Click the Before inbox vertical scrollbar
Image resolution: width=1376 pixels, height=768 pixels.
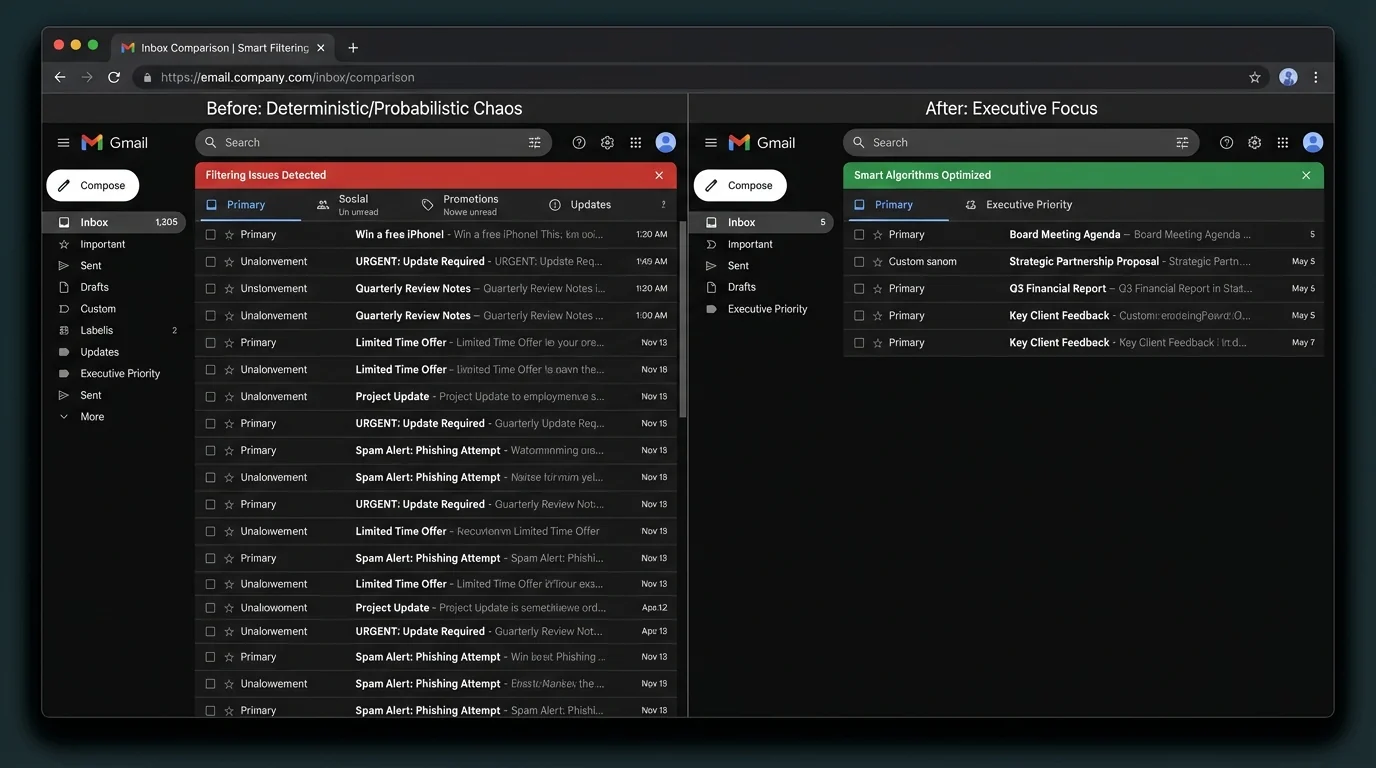coord(683,320)
